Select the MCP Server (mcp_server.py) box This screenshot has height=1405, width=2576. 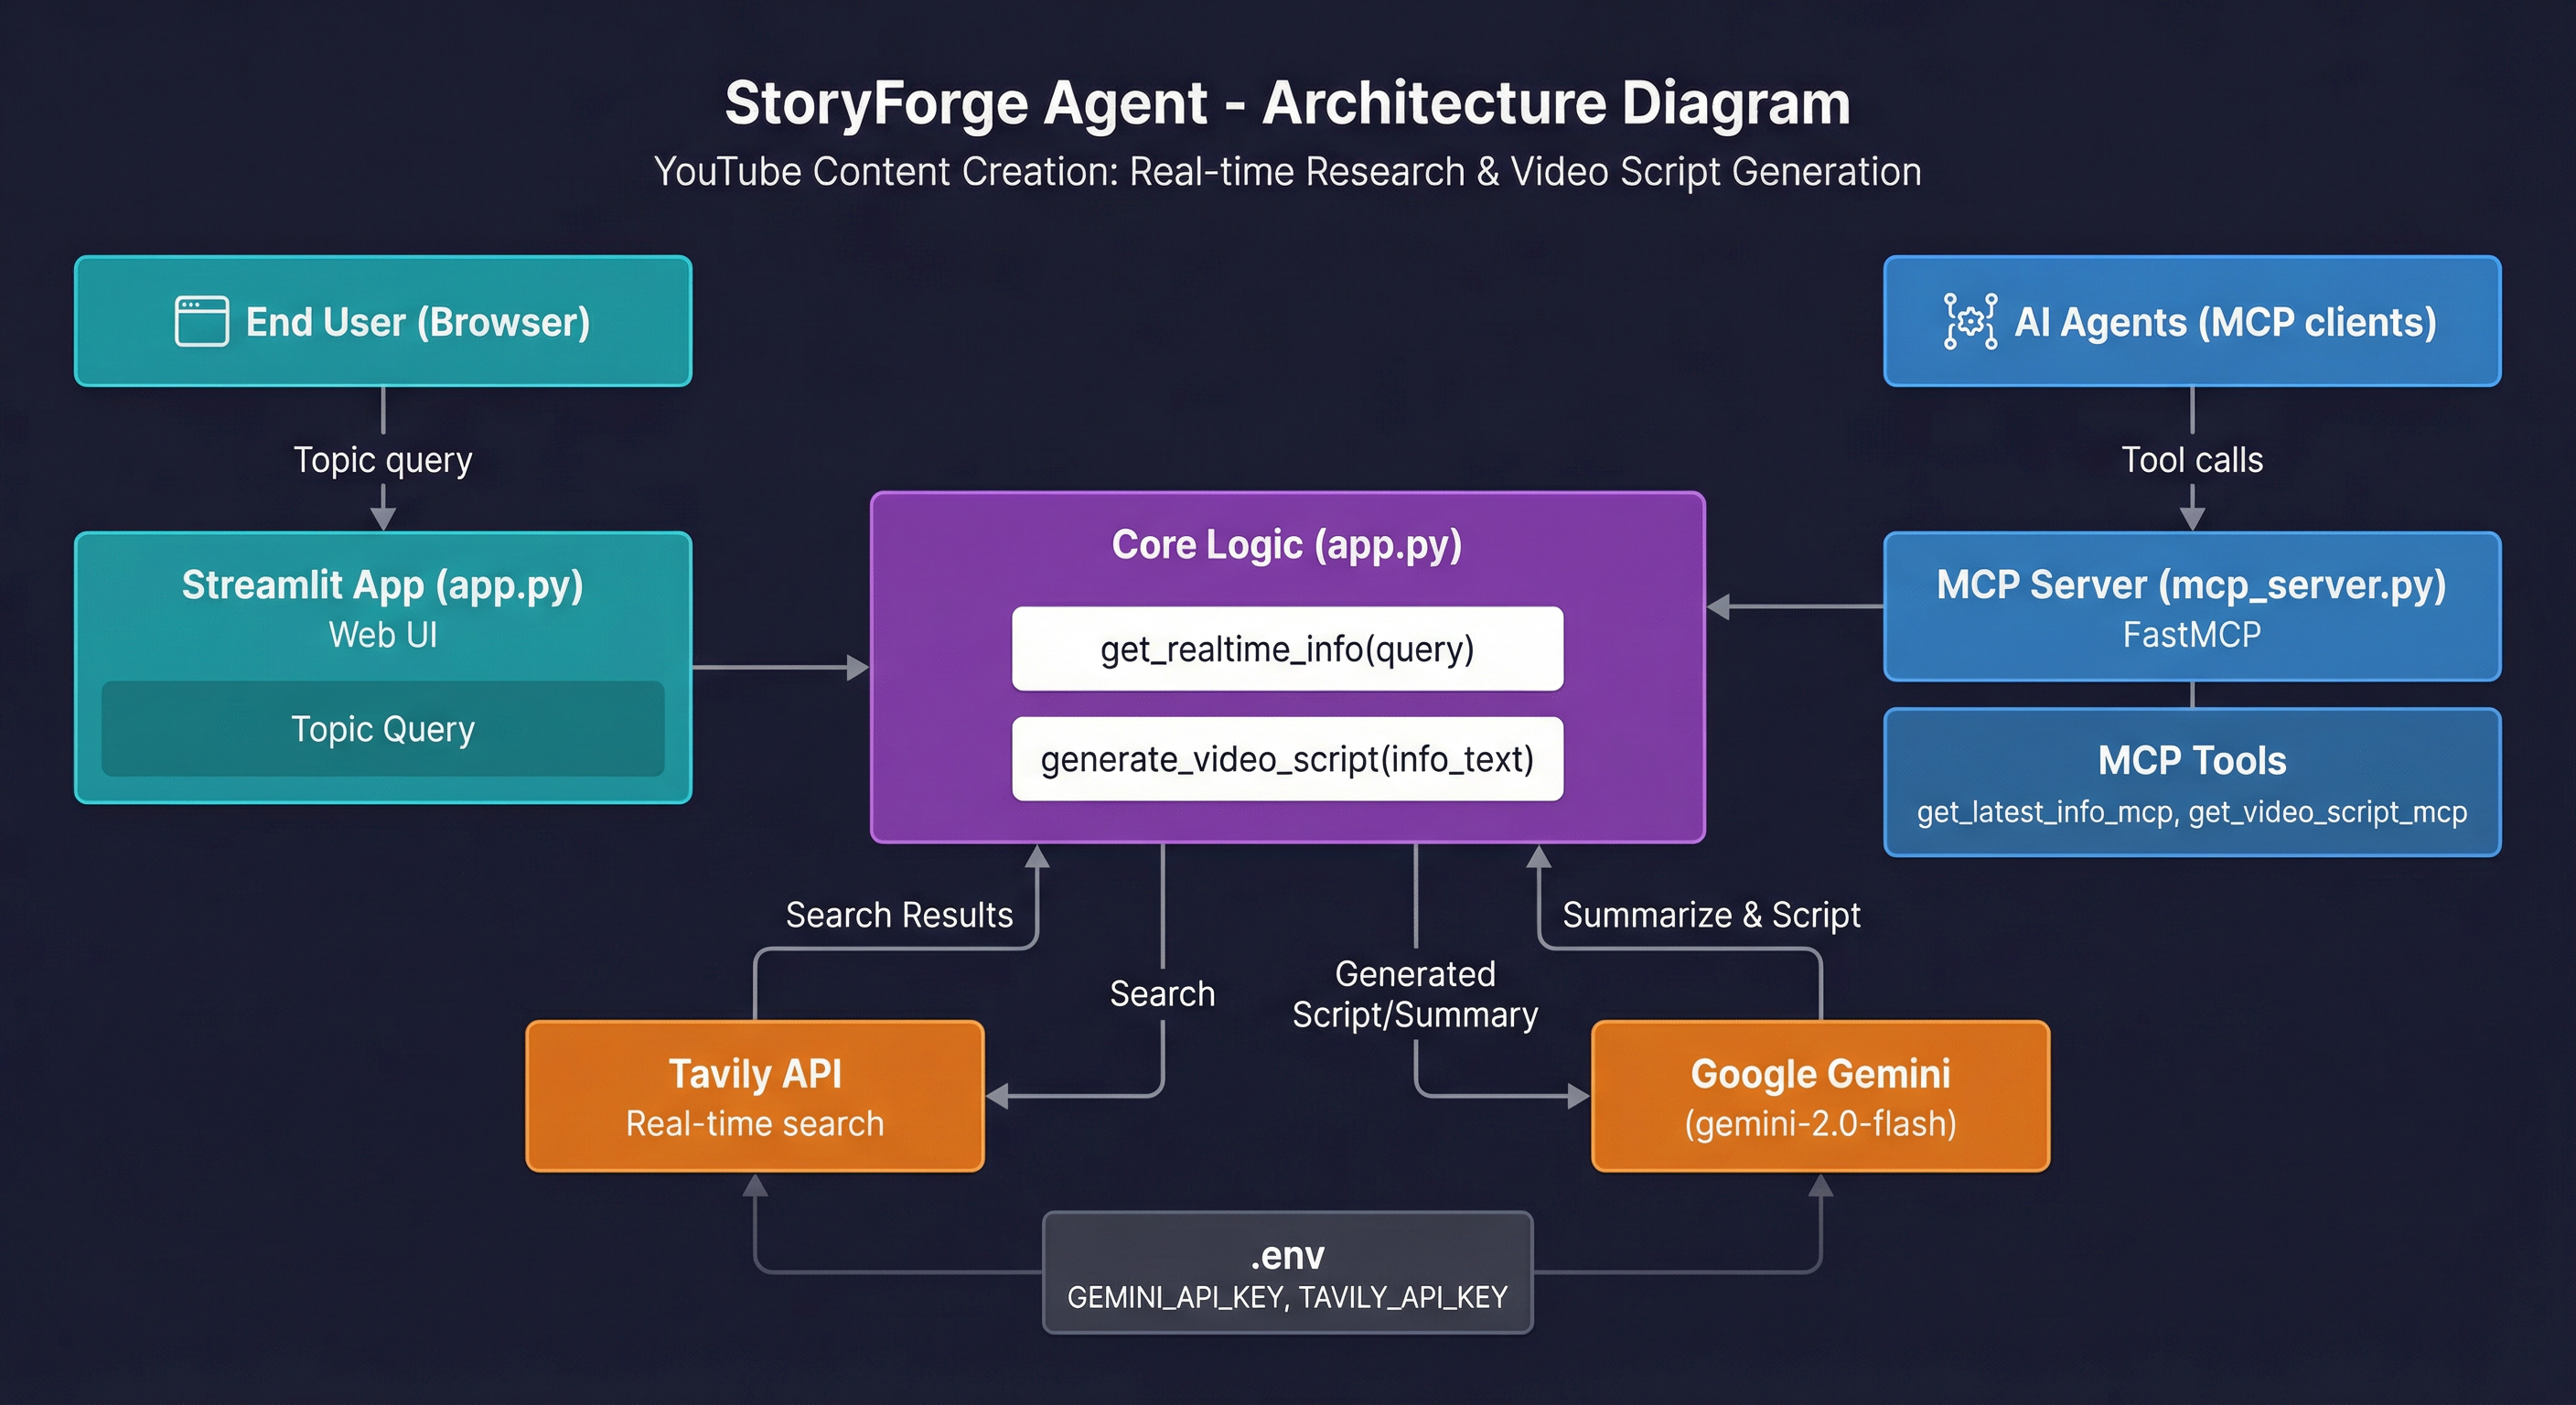(x=2191, y=607)
